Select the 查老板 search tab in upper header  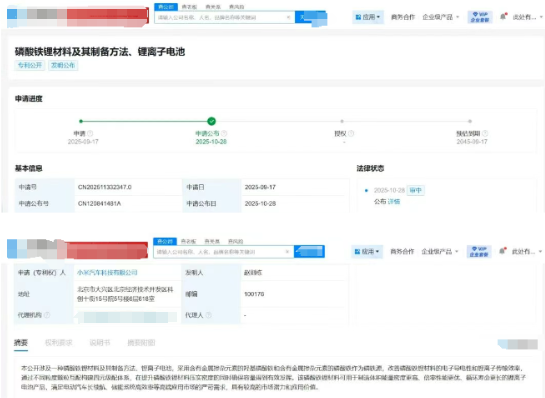tap(189, 7)
